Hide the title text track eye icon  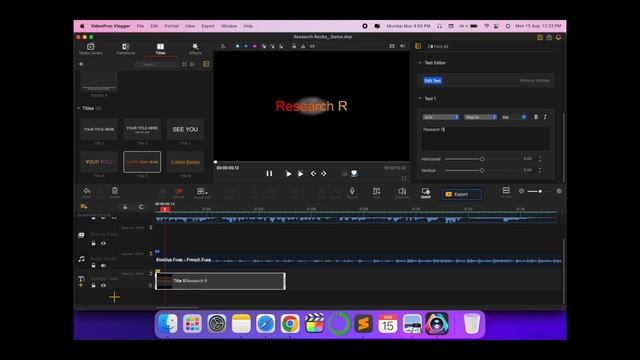point(104,285)
